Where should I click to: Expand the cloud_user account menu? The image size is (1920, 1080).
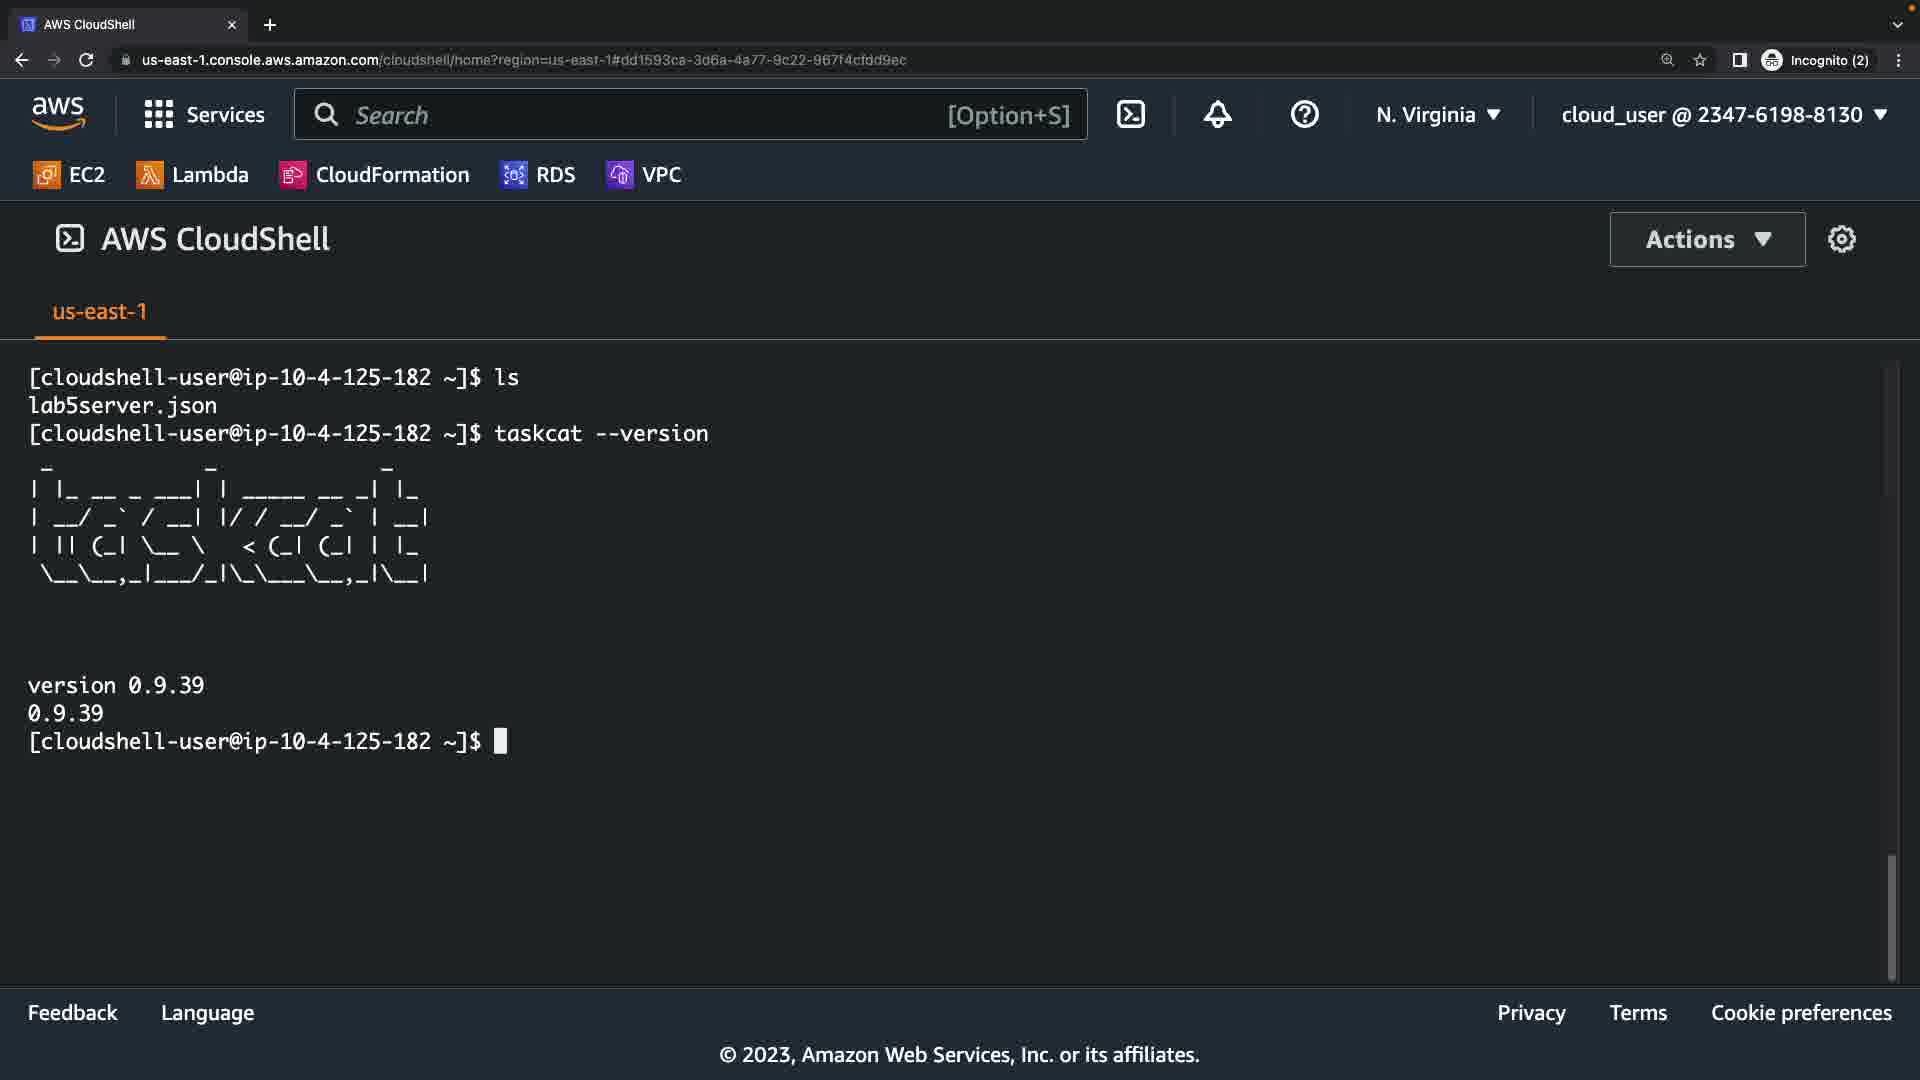tap(1724, 115)
